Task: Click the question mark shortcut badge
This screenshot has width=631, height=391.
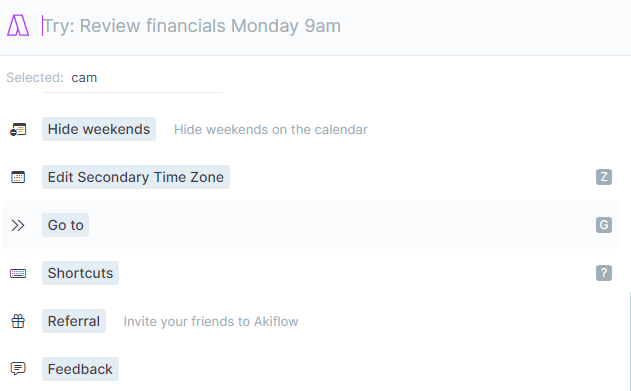Action: [x=604, y=273]
